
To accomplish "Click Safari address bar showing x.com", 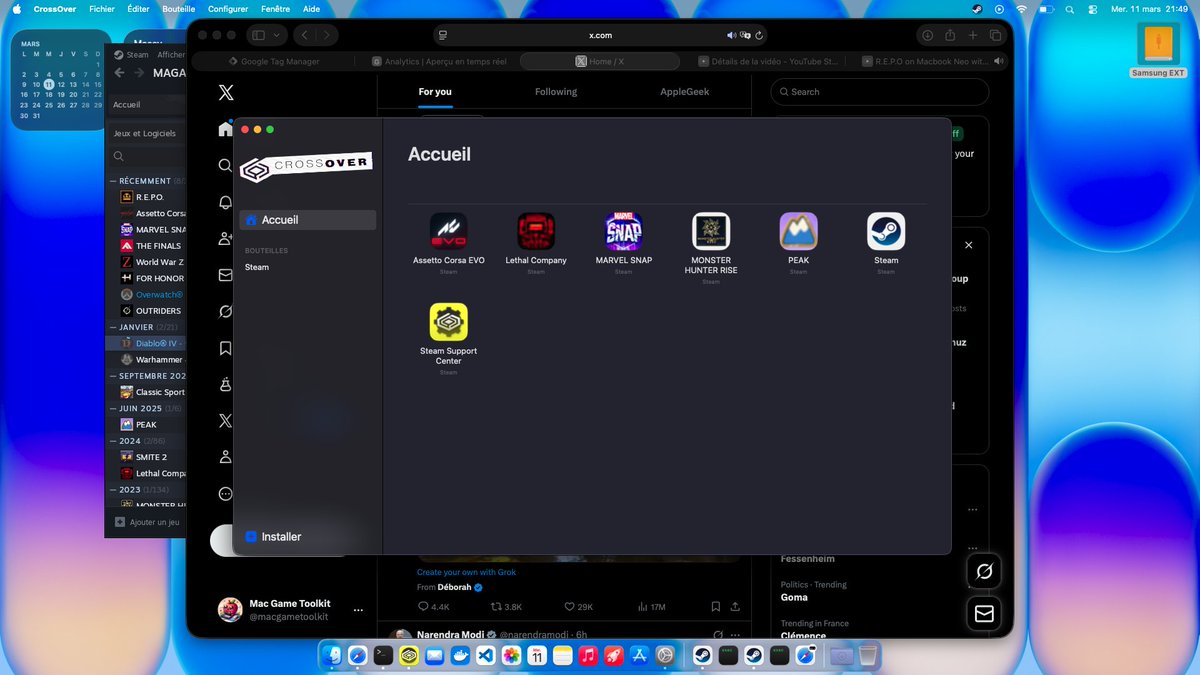I will pyautogui.click(x=600, y=35).
